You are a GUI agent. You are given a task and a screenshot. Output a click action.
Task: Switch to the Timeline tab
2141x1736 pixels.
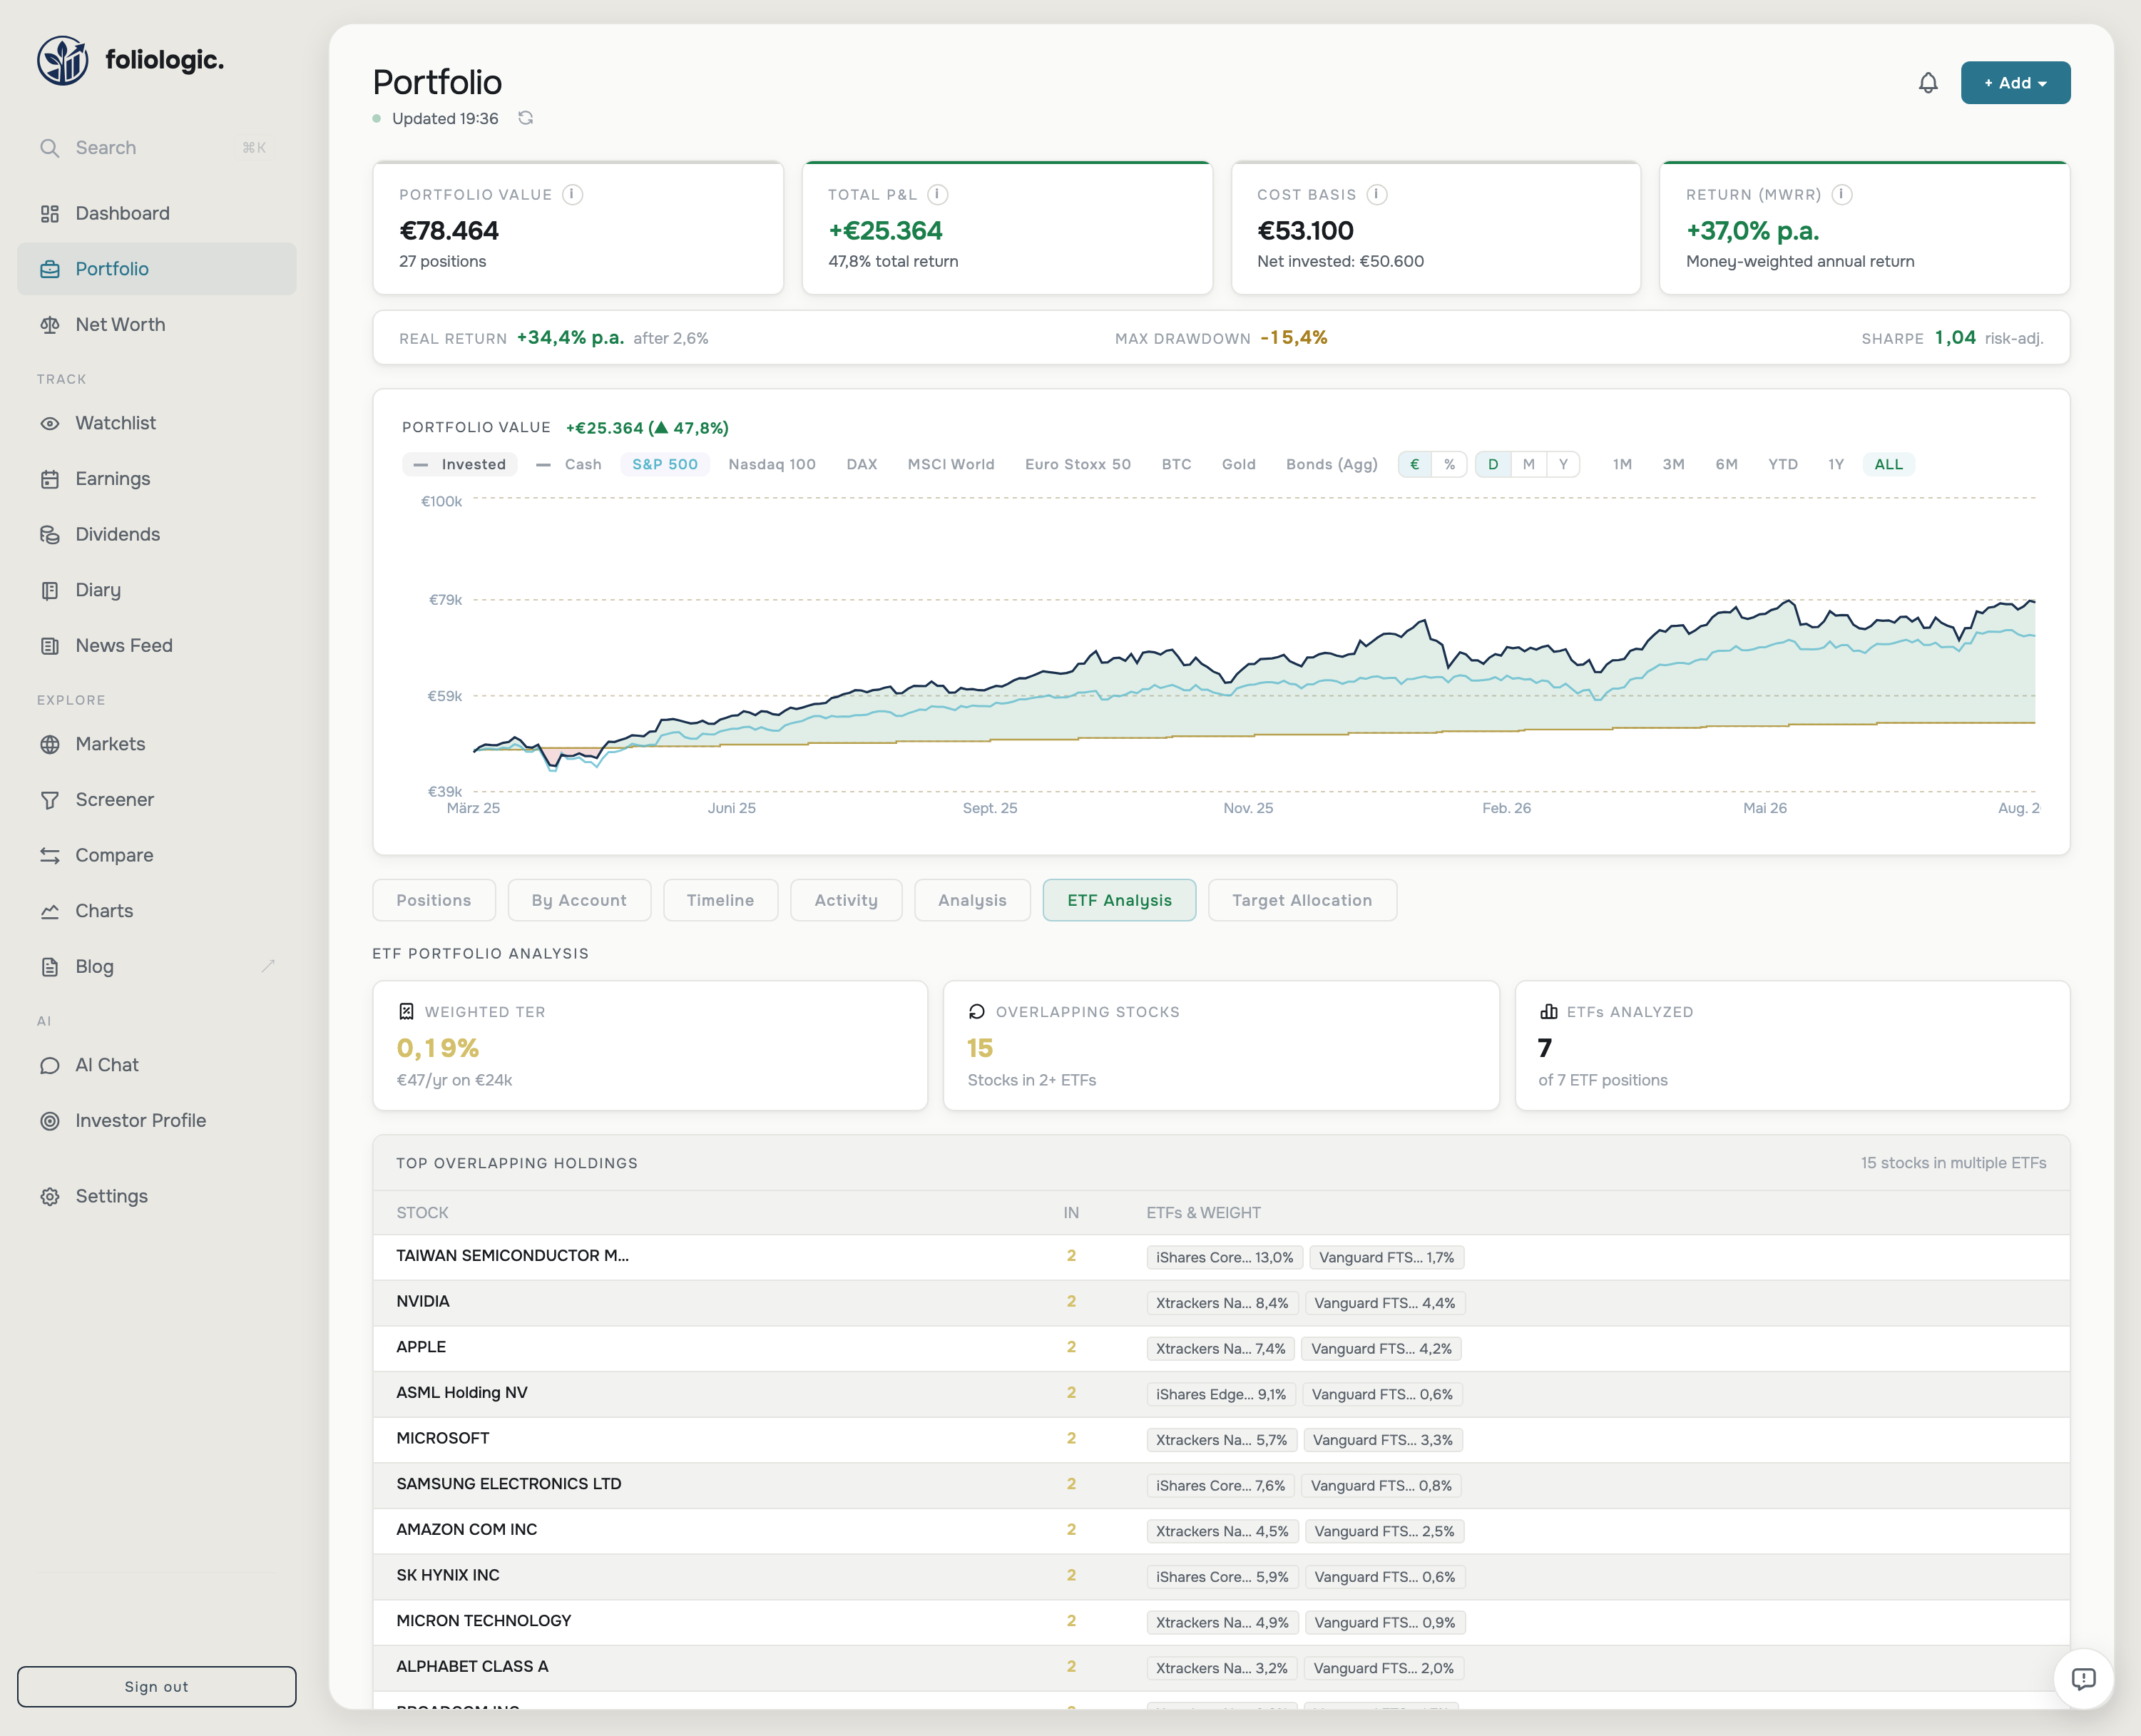pyautogui.click(x=720, y=900)
